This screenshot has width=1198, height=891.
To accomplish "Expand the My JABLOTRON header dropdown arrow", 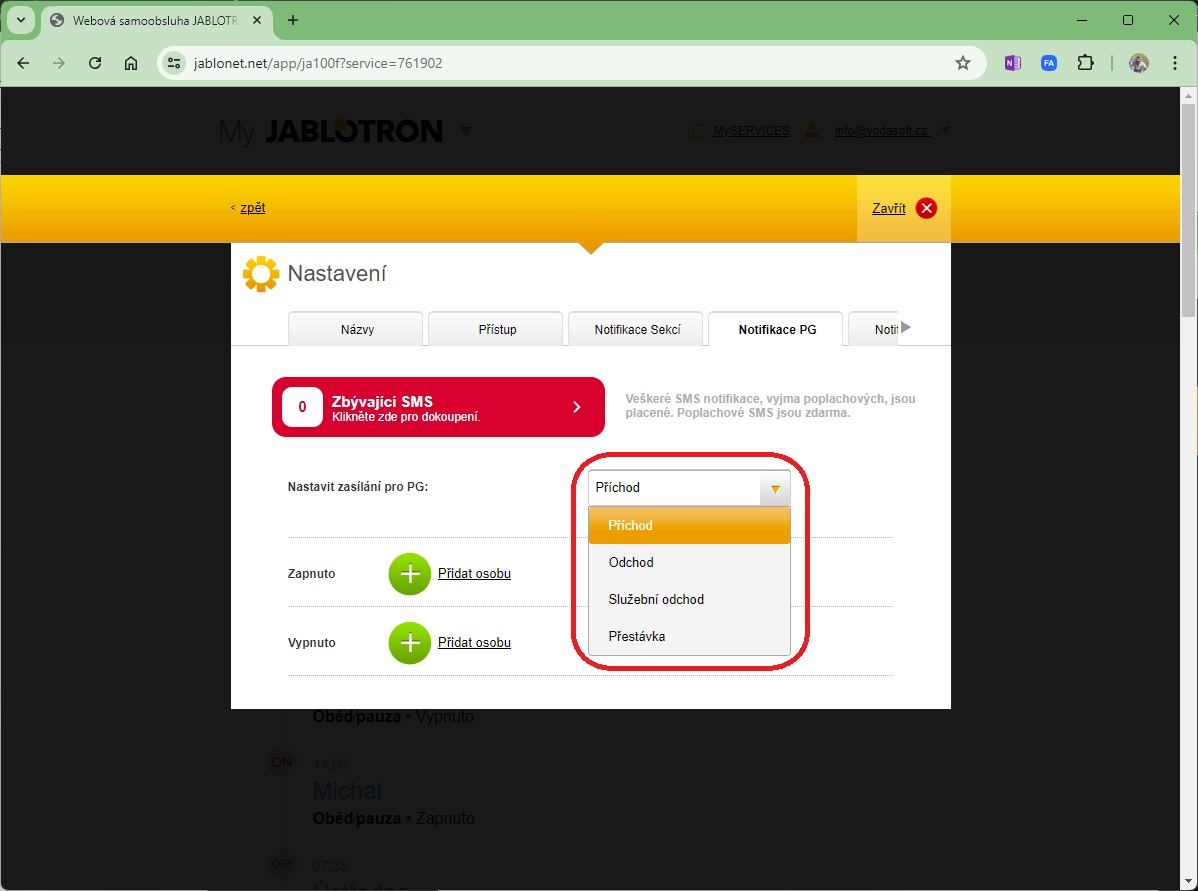I will 465,131.
